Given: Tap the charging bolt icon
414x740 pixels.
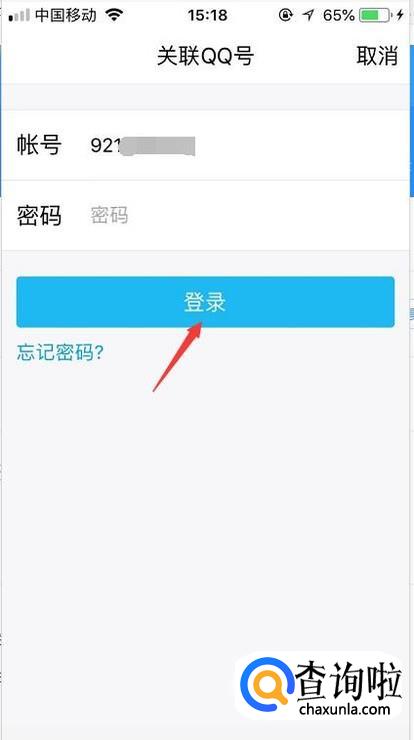Looking at the screenshot, I should coord(400,16).
